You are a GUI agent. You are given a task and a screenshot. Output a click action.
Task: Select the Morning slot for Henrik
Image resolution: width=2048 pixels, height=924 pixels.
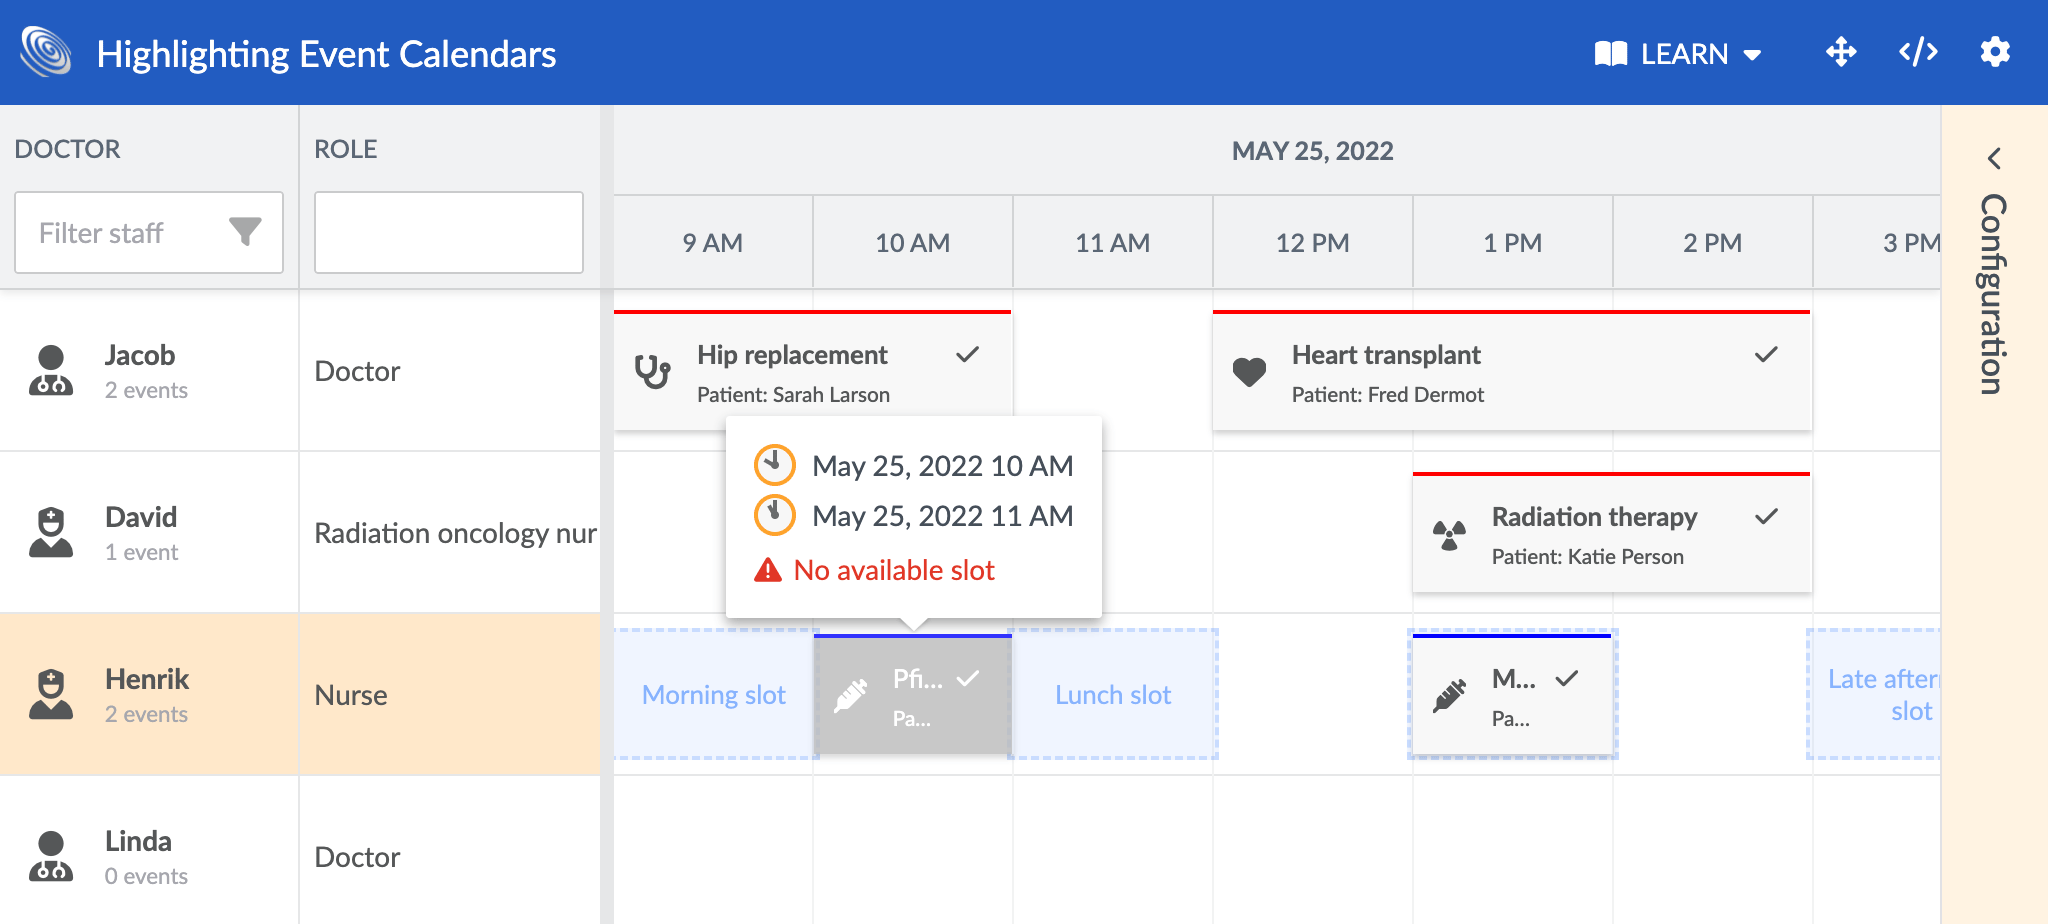713,695
